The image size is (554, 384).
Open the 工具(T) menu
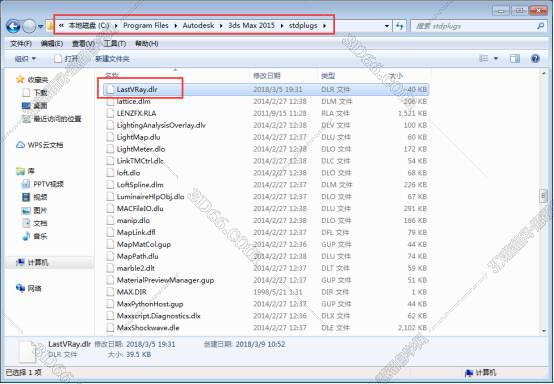(115, 43)
